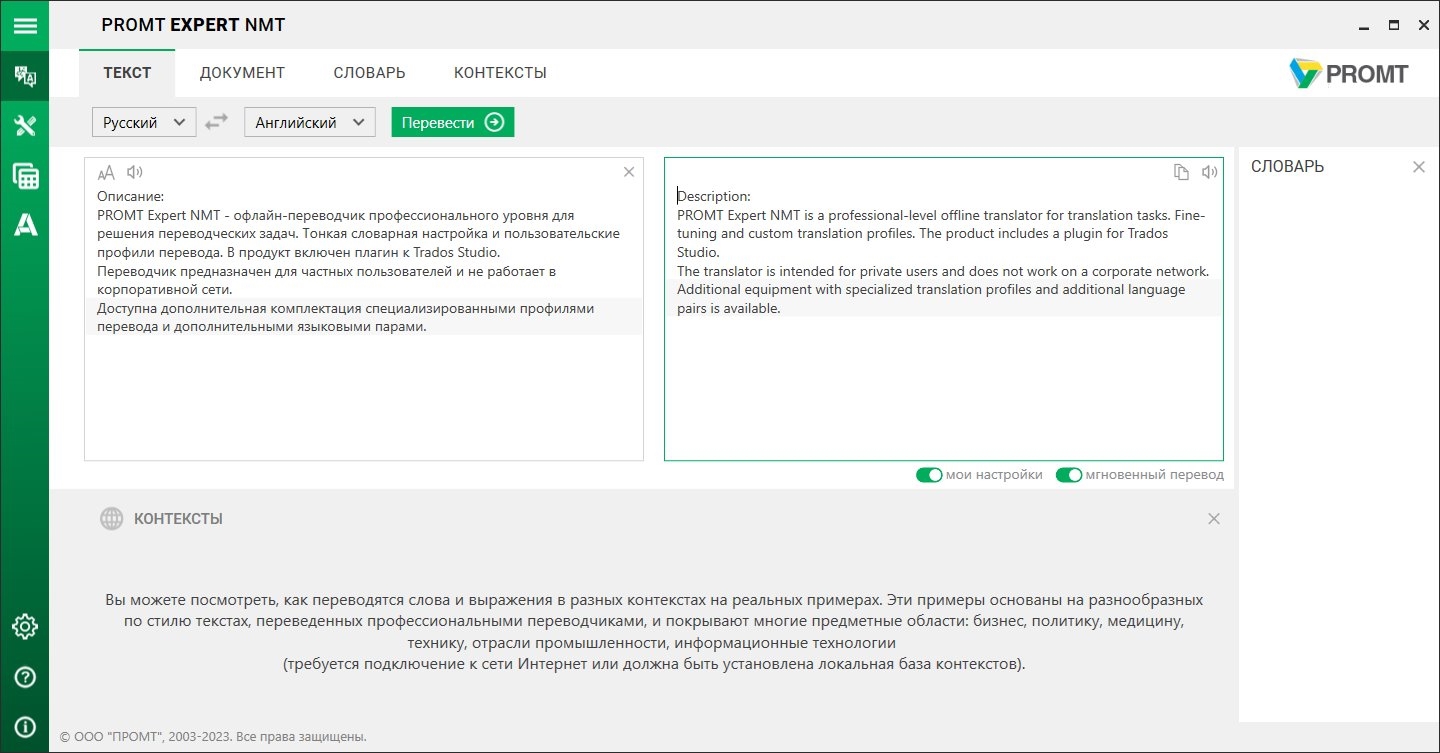Close the Словарь side panel
The image size is (1440, 753).
[x=1418, y=167]
